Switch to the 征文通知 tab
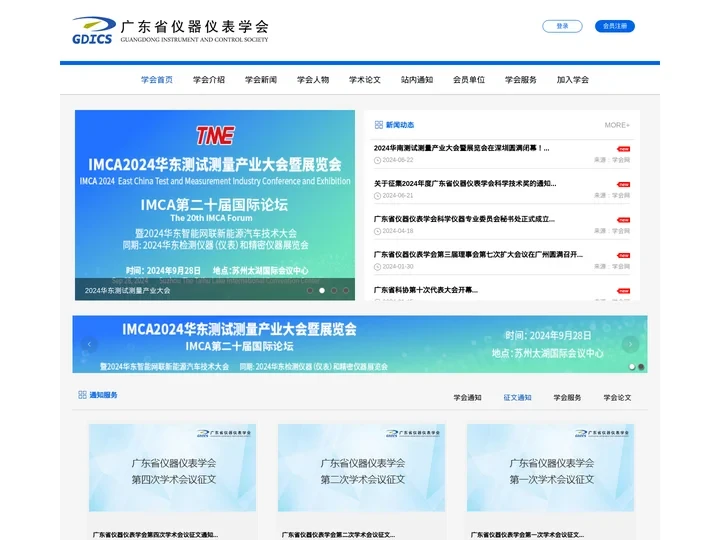The width and height of the screenshot is (720, 540). click(x=518, y=398)
